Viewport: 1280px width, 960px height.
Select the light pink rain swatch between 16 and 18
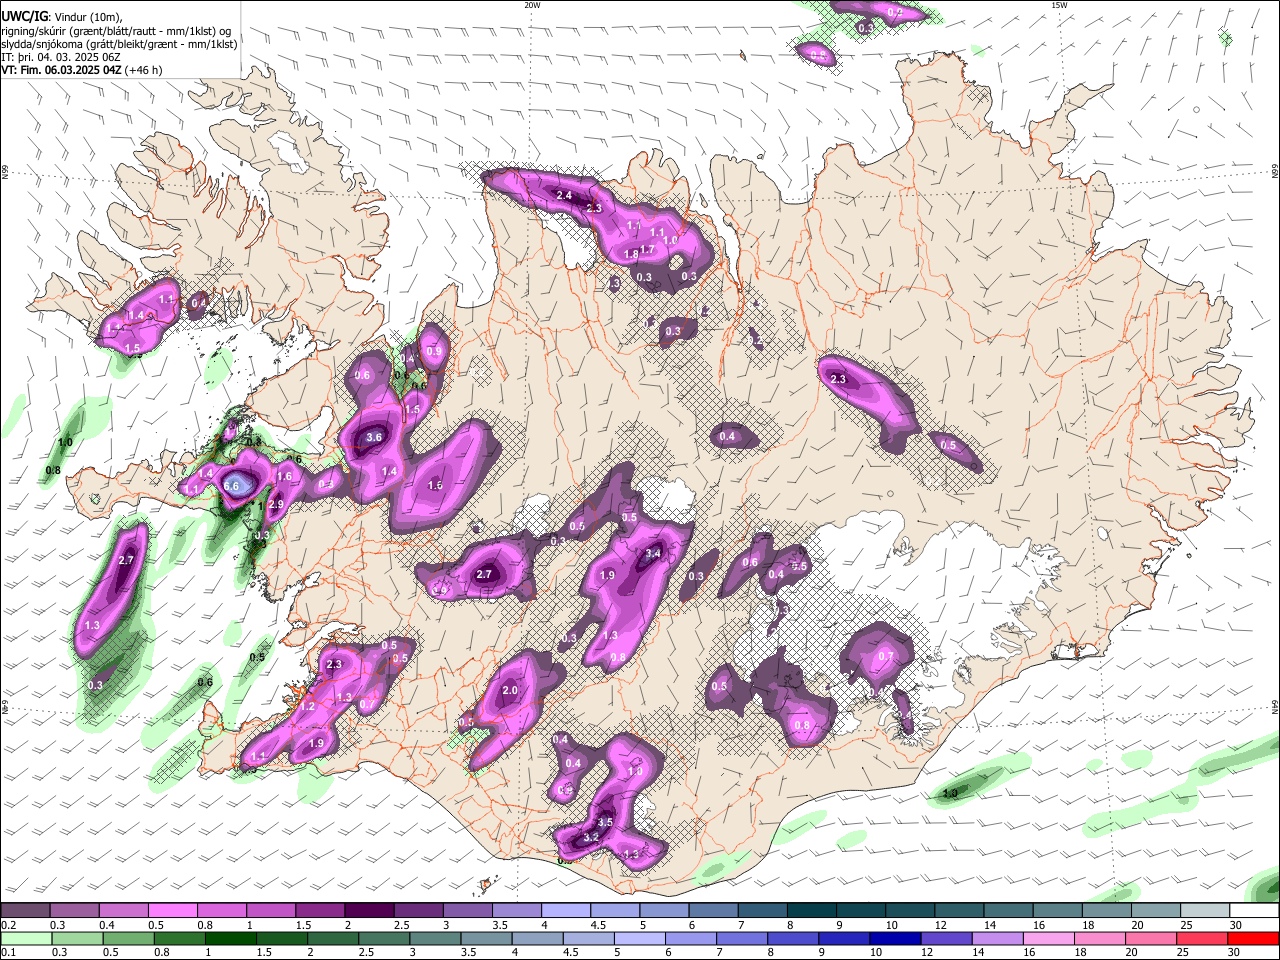point(1047,939)
